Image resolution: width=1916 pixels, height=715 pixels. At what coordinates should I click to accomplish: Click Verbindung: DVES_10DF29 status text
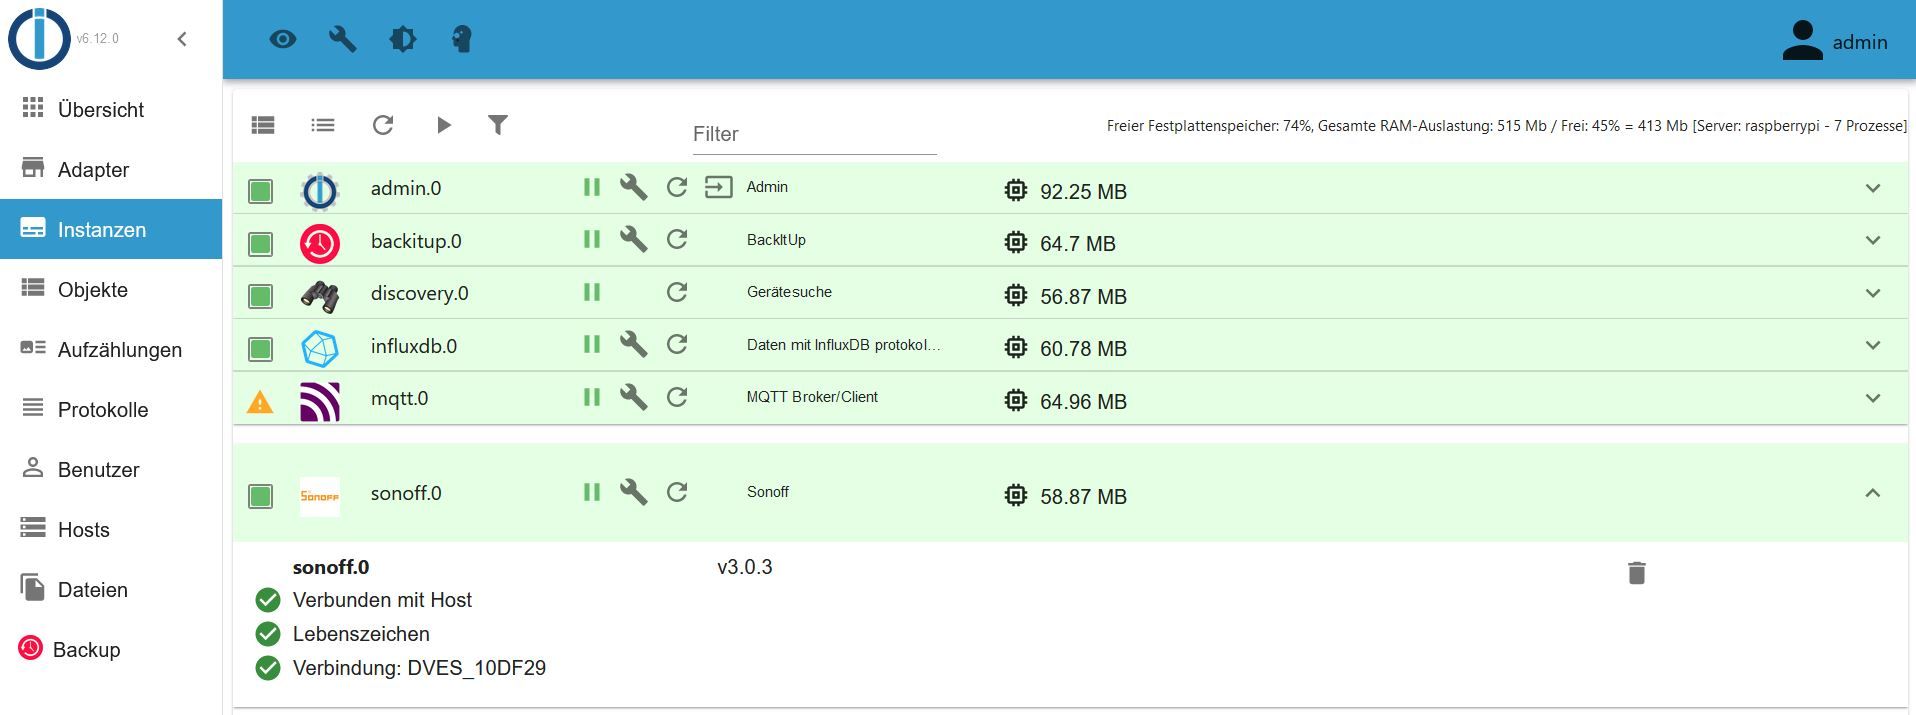pos(419,668)
